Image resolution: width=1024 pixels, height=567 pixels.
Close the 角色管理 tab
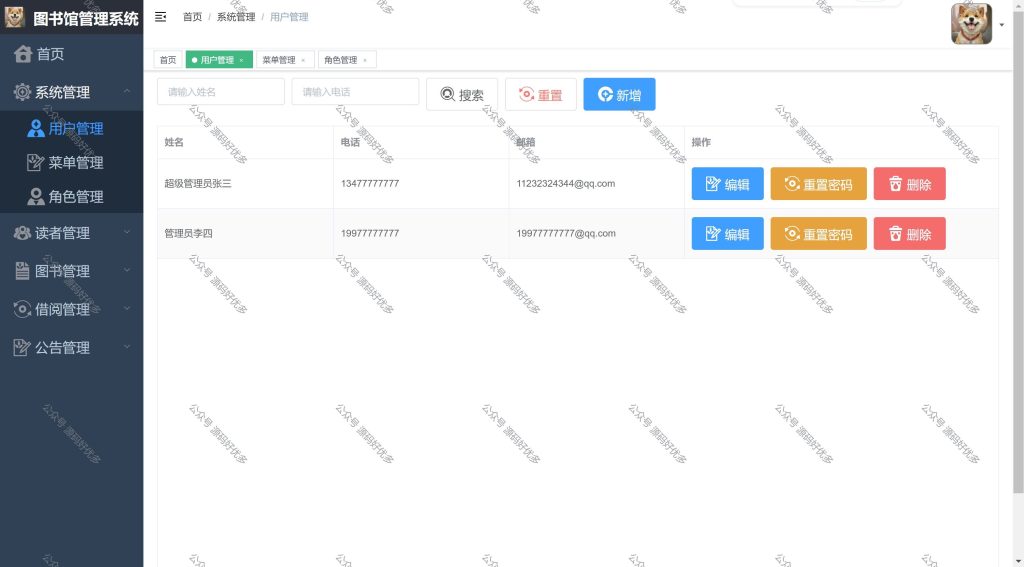[x=364, y=60]
